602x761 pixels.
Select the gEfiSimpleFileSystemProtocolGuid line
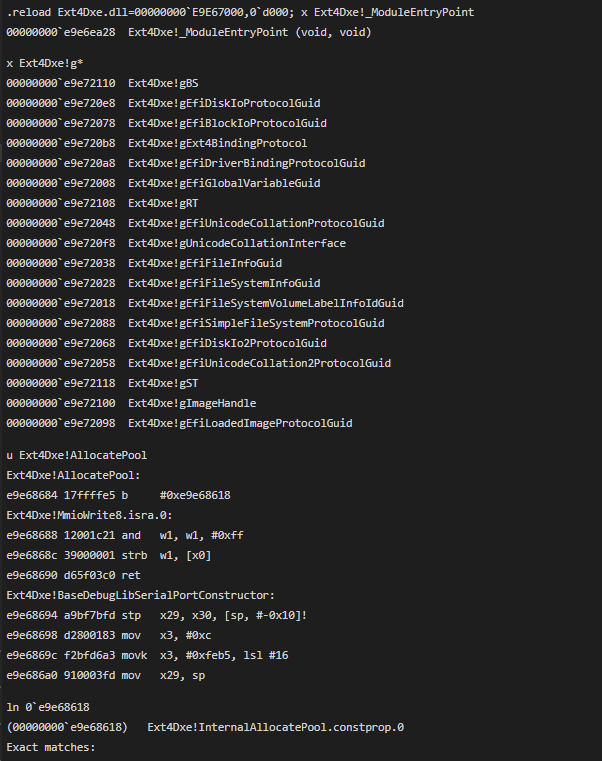(195, 323)
